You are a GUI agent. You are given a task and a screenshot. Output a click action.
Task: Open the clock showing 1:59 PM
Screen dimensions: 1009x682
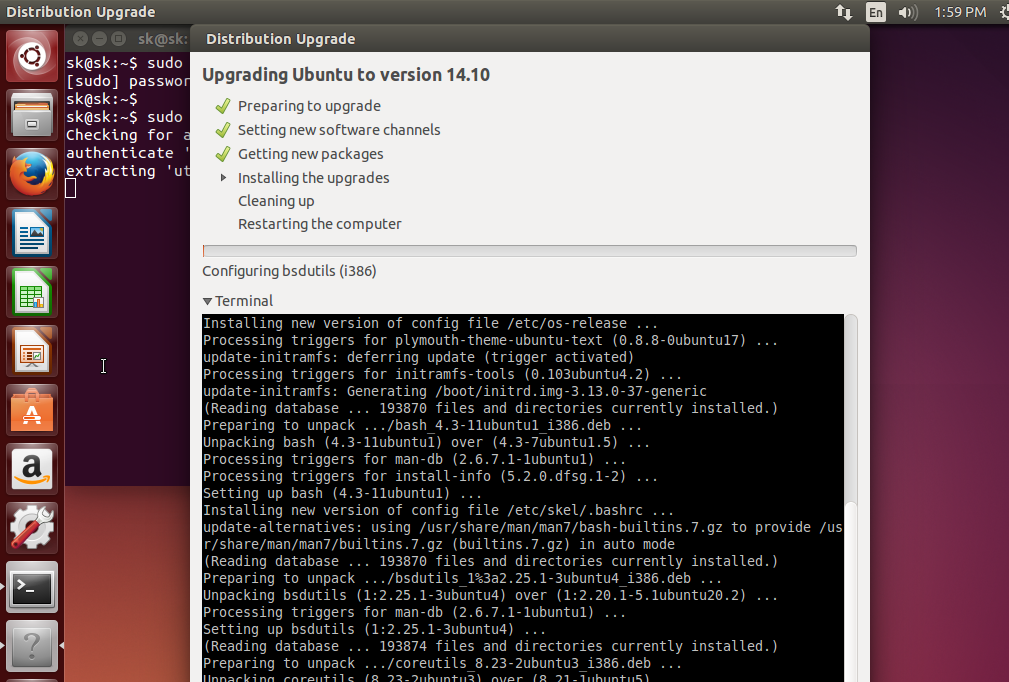pos(960,12)
